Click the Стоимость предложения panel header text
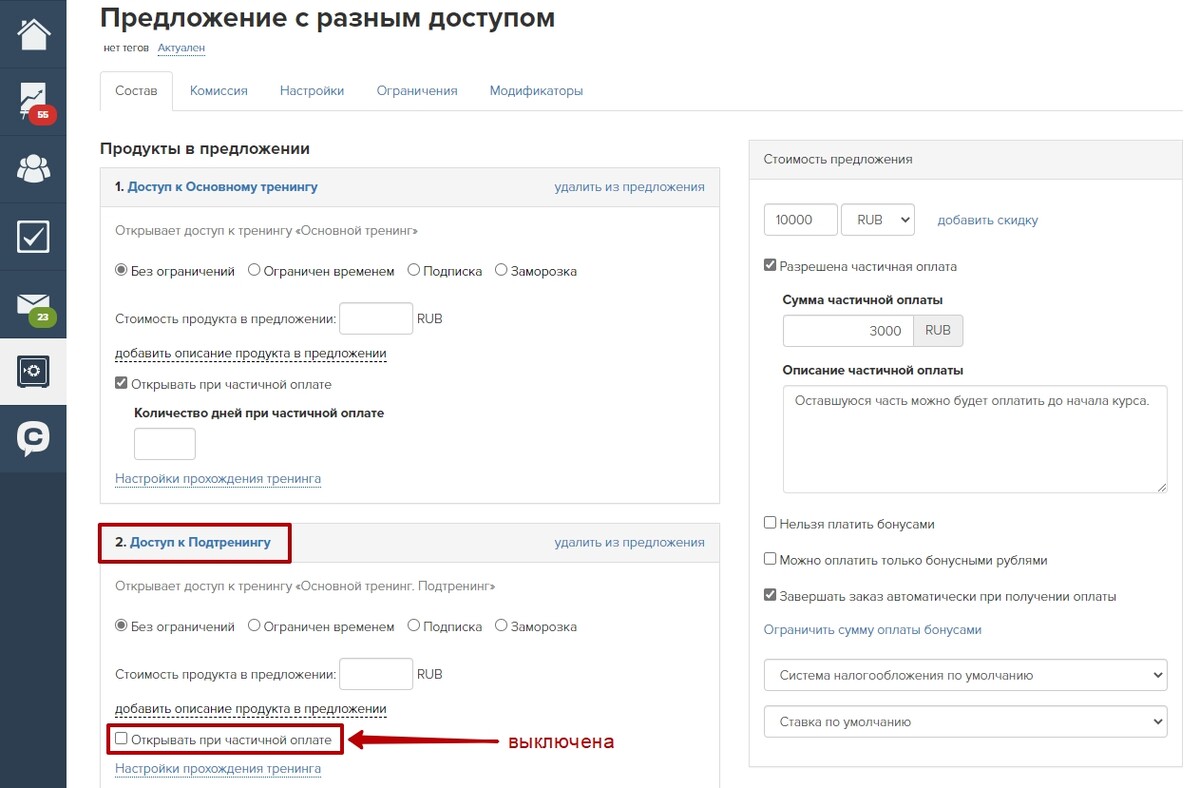 click(838, 159)
